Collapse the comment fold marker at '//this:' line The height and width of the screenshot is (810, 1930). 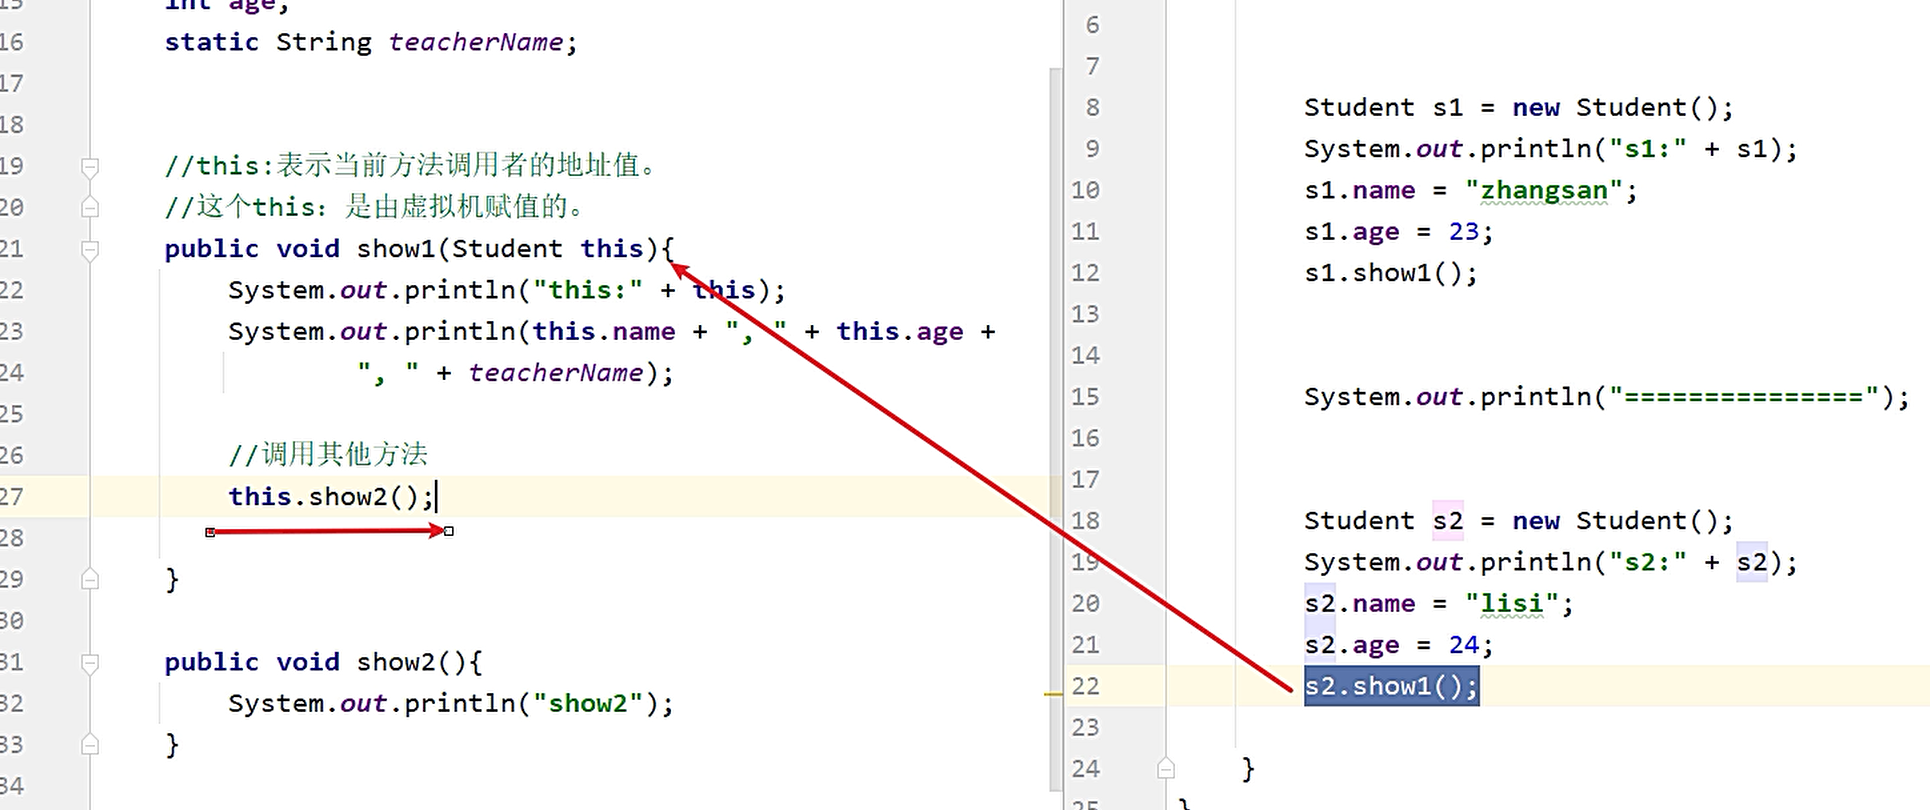point(90,166)
